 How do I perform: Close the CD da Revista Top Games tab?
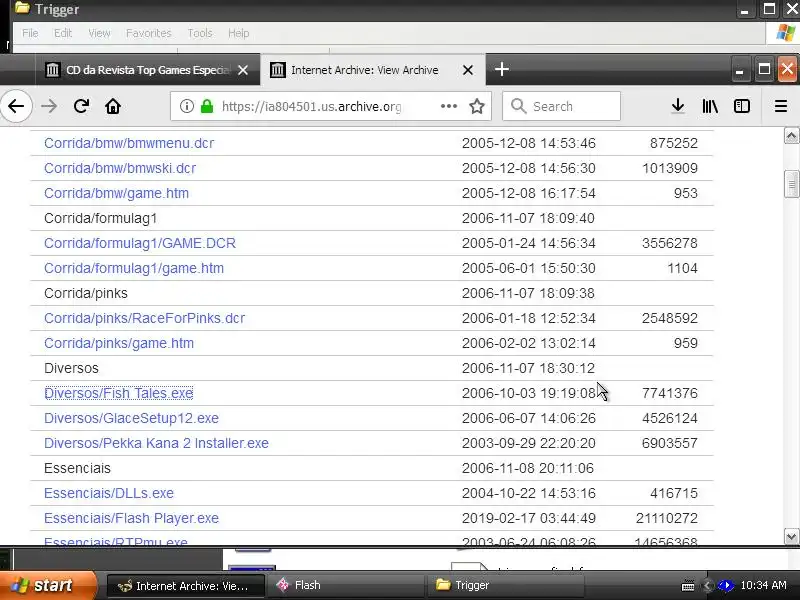click(x=243, y=70)
